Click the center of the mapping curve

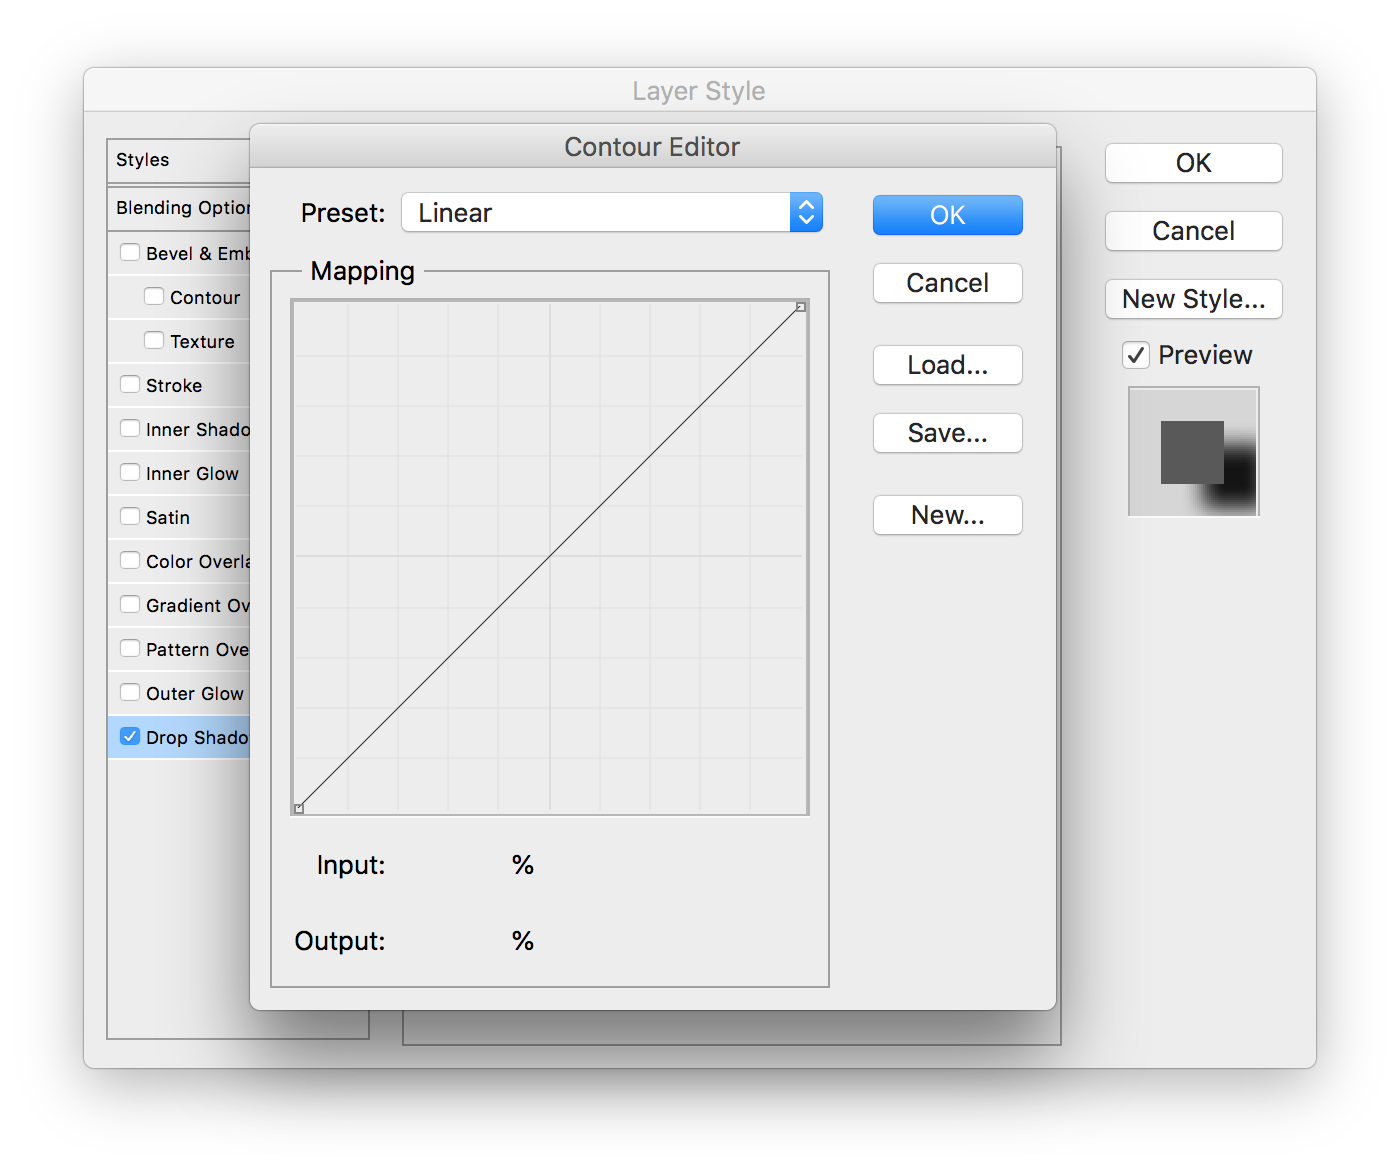[x=550, y=557]
